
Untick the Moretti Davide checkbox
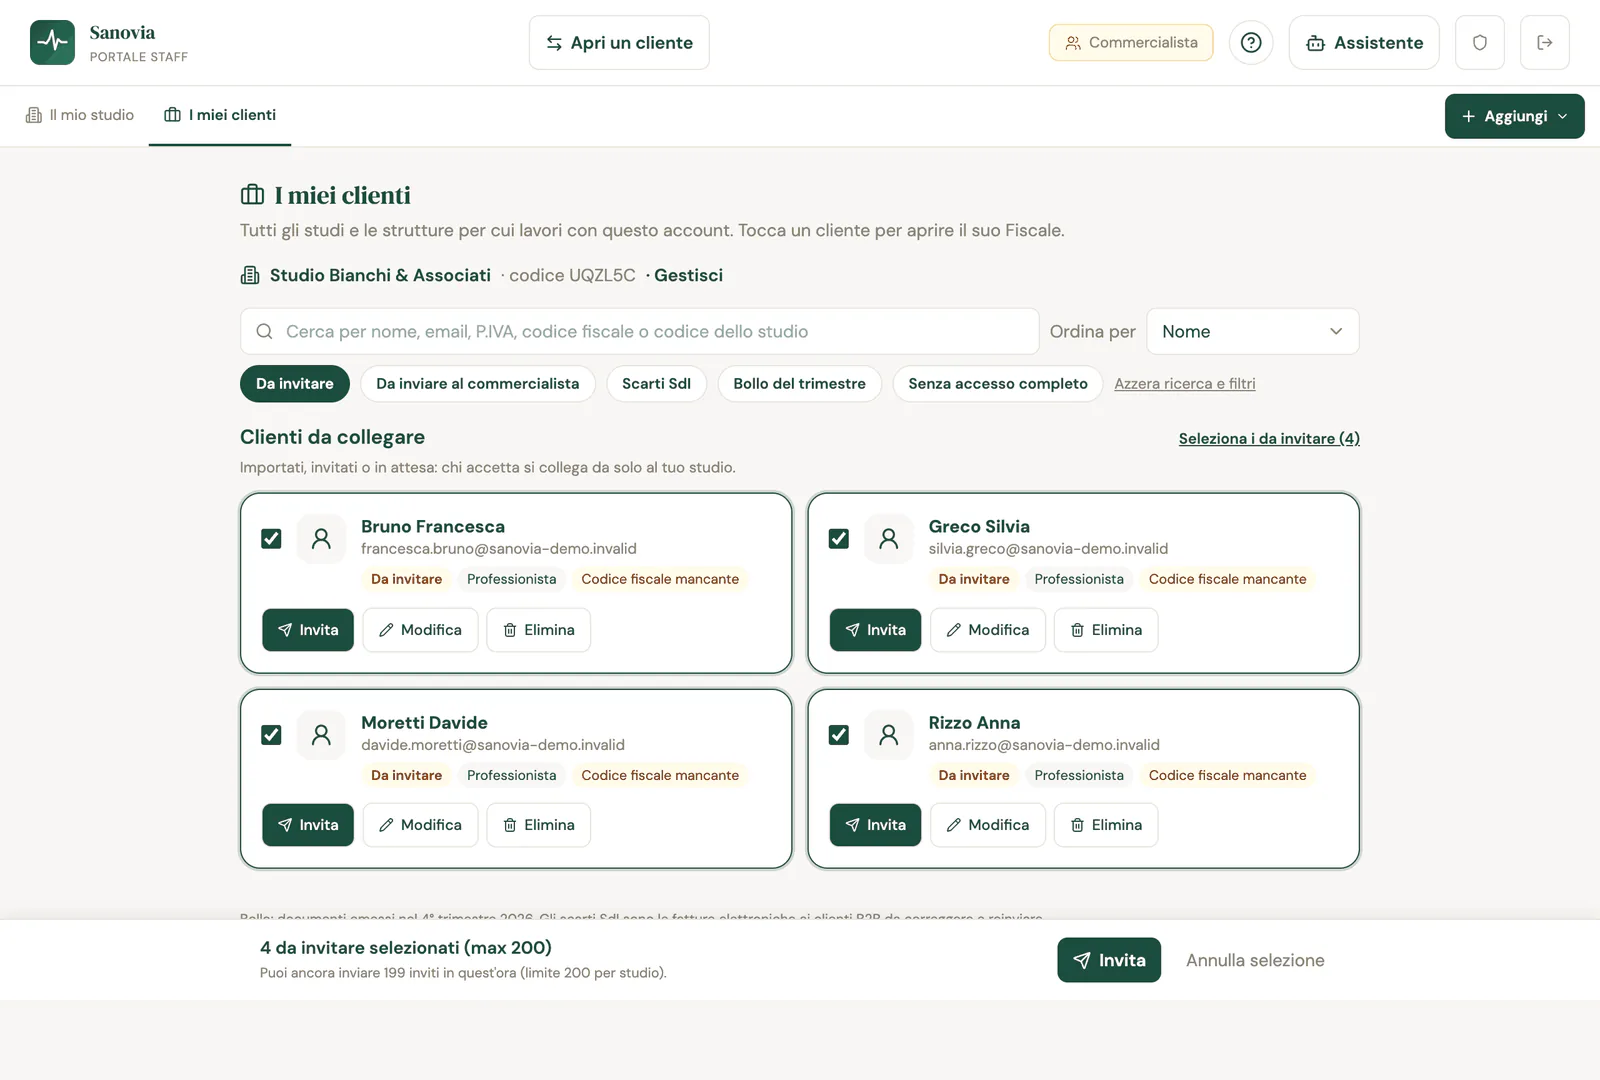(271, 735)
